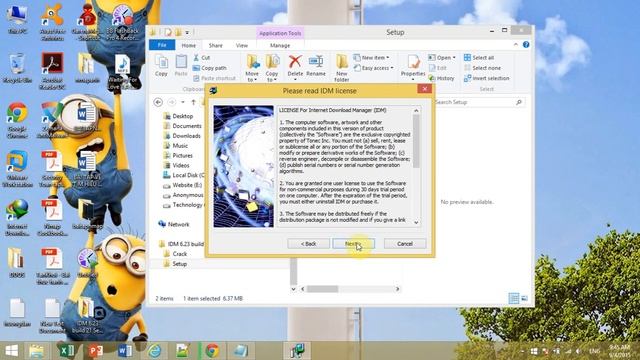Image resolution: width=640 pixels, height=360 pixels.
Task: Click the license text scrollbar down arrow
Action: click(416, 222)
